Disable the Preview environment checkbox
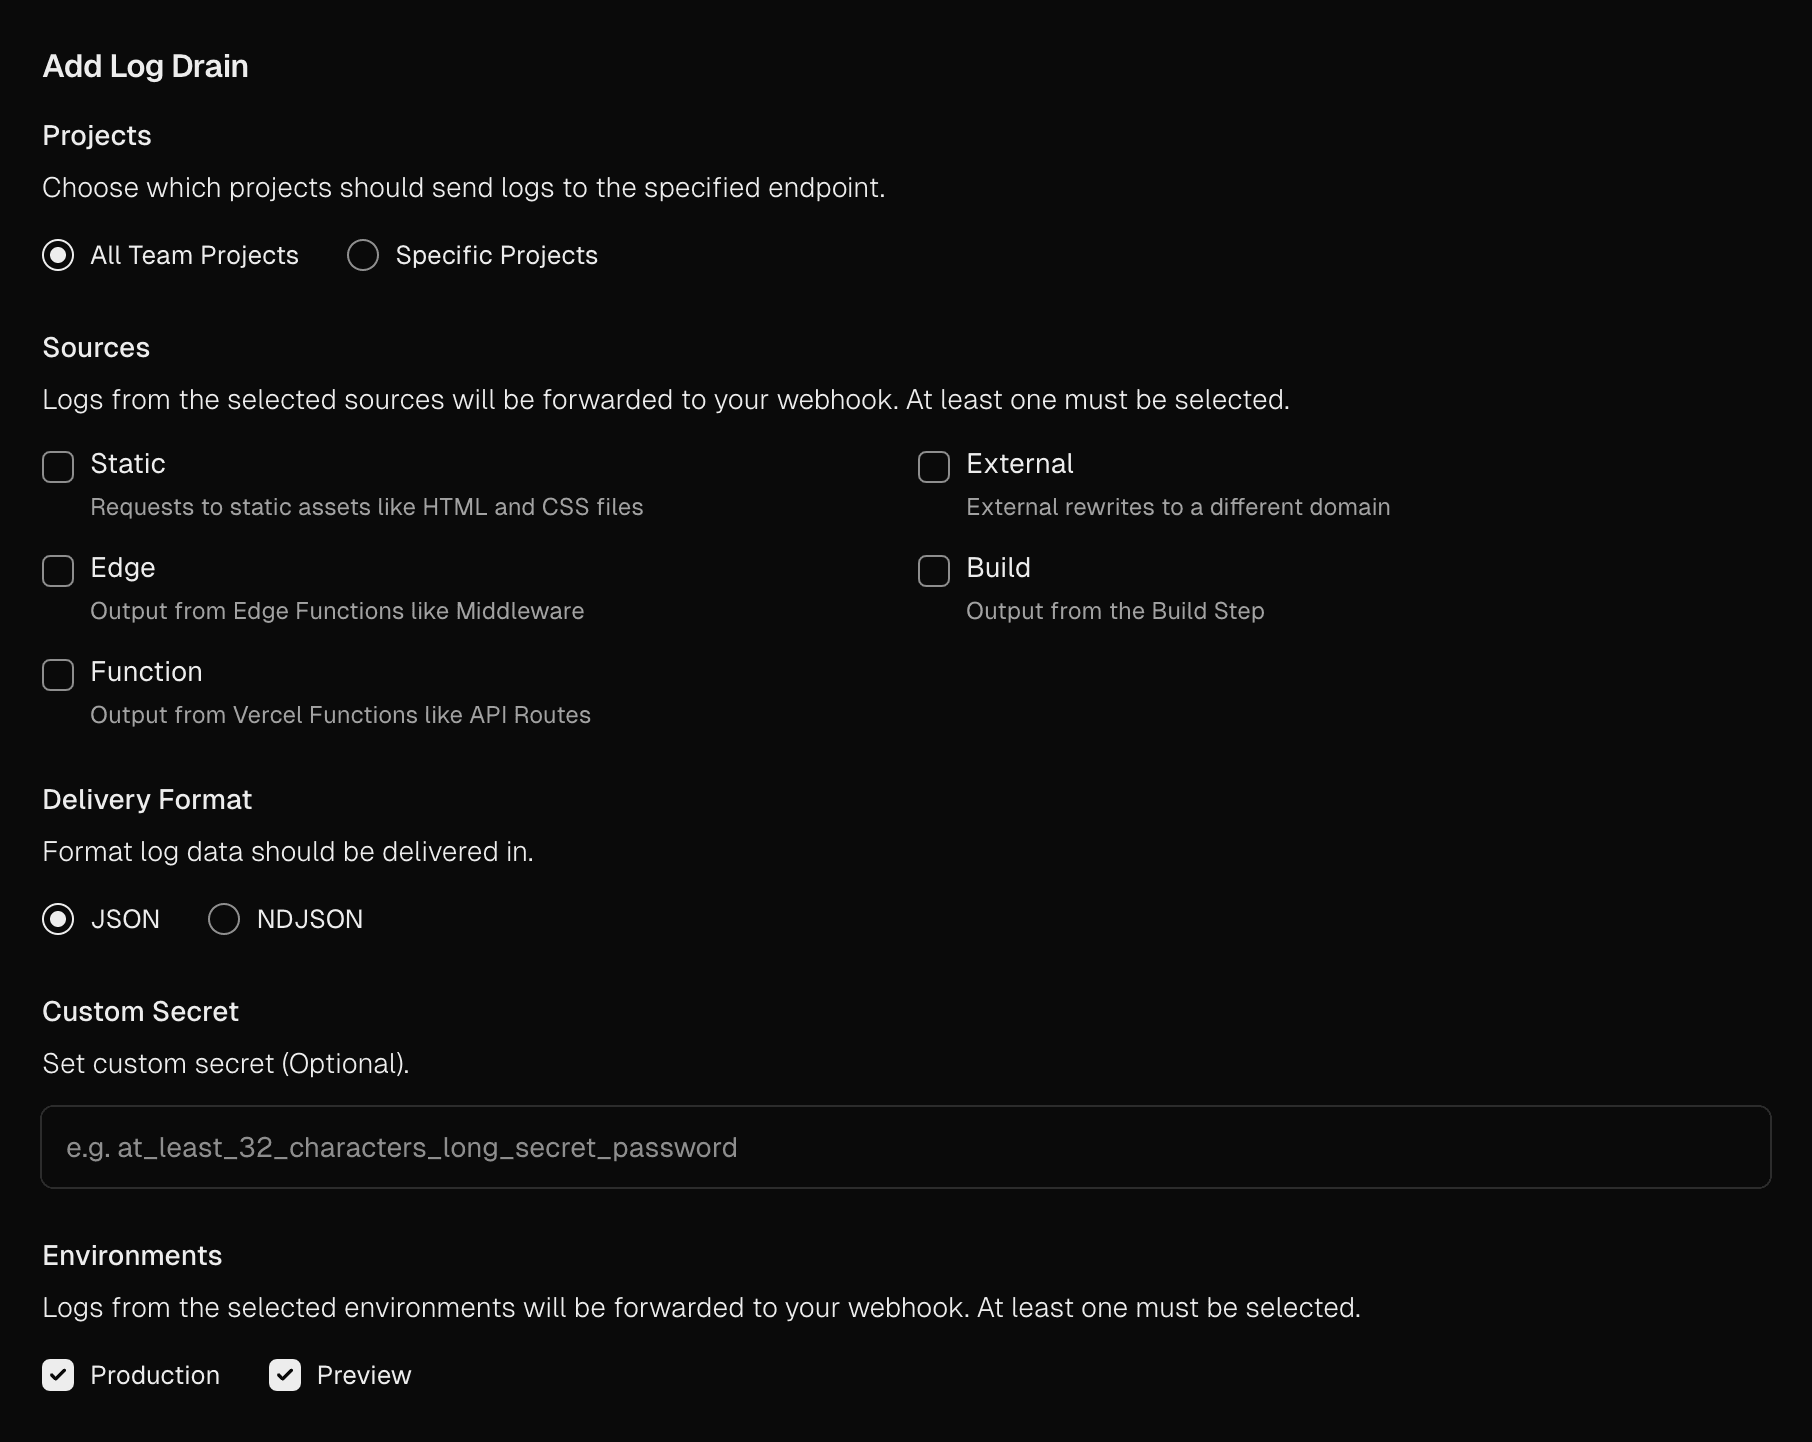The height and width of the screenshot is (1442, 1812). [285, 1375]
